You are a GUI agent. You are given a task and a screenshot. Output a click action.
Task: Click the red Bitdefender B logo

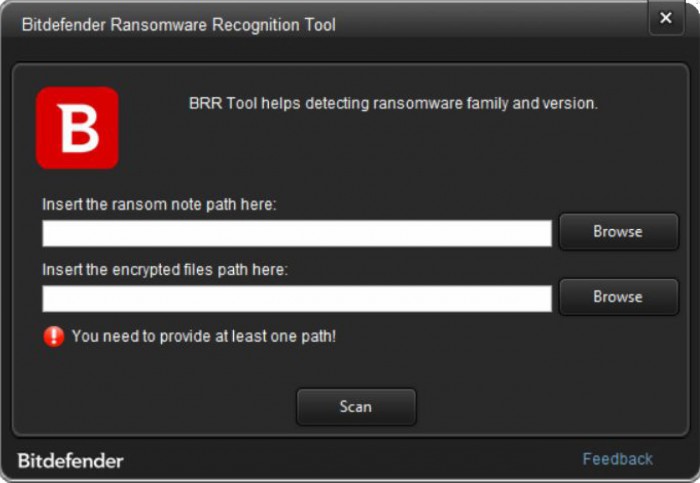click(x=77, y=128)
